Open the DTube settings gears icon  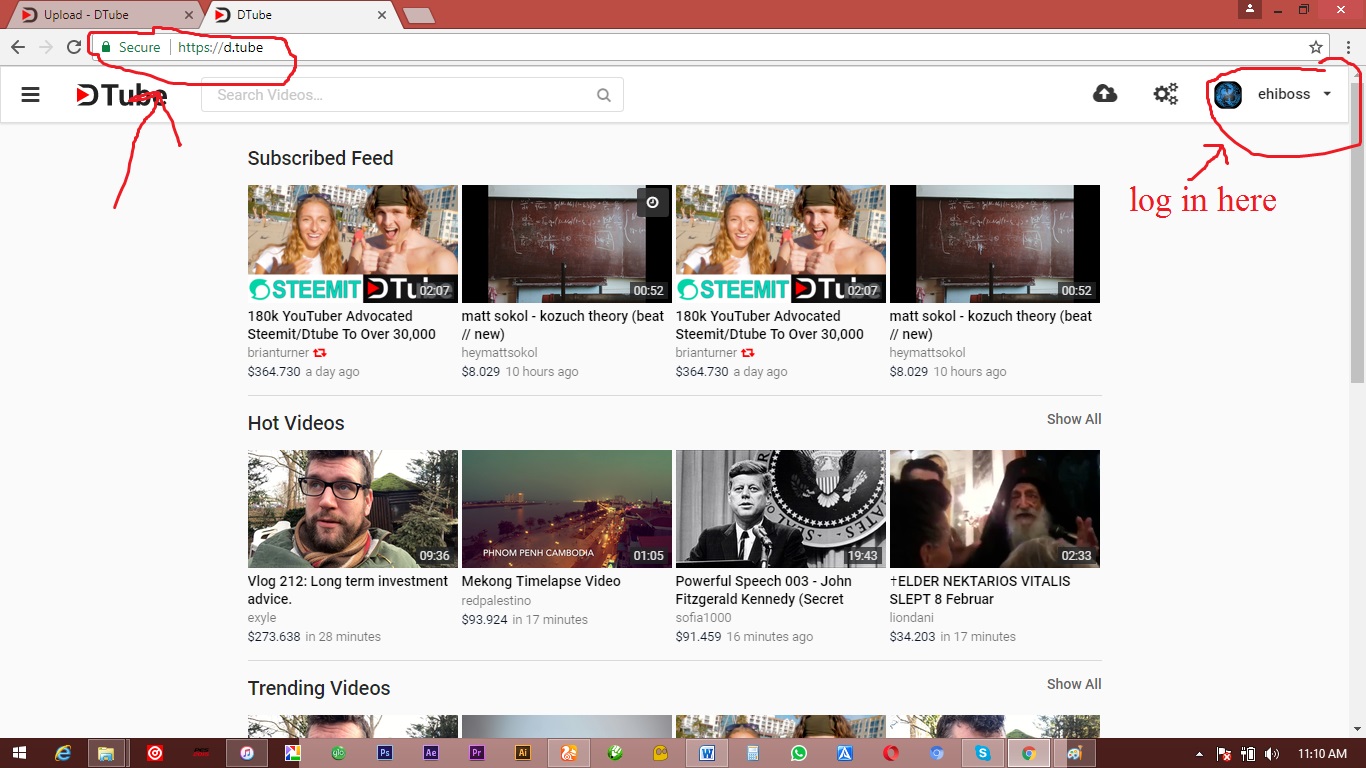[x=1165, y=93]
